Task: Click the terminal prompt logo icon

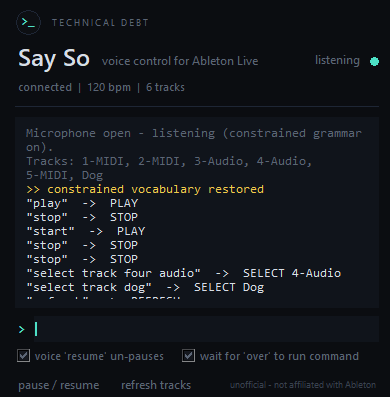Action: pyautogui.click(x=28, y=23)
